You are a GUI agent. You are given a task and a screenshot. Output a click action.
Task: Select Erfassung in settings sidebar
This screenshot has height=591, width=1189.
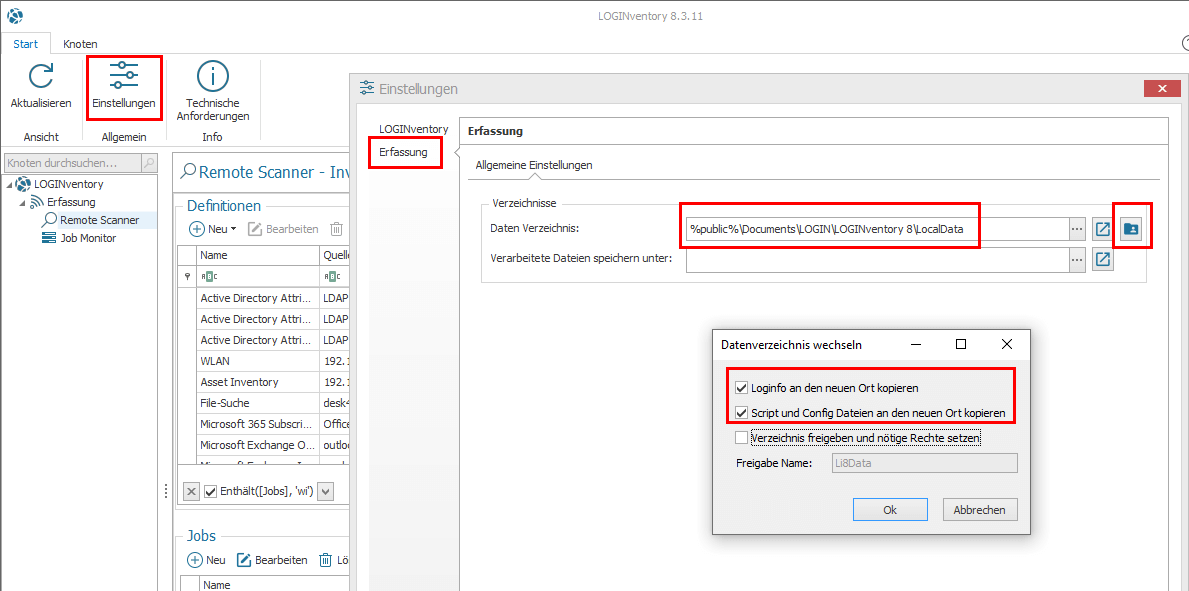(403, 152)
